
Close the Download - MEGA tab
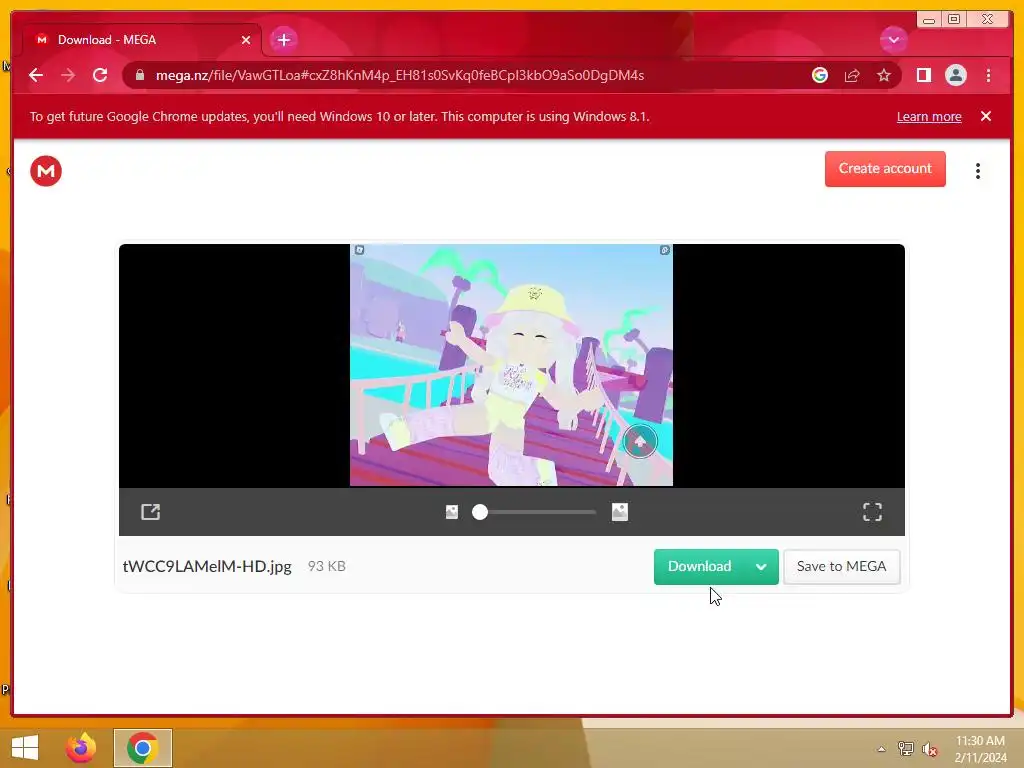click(x=246, y=40)
